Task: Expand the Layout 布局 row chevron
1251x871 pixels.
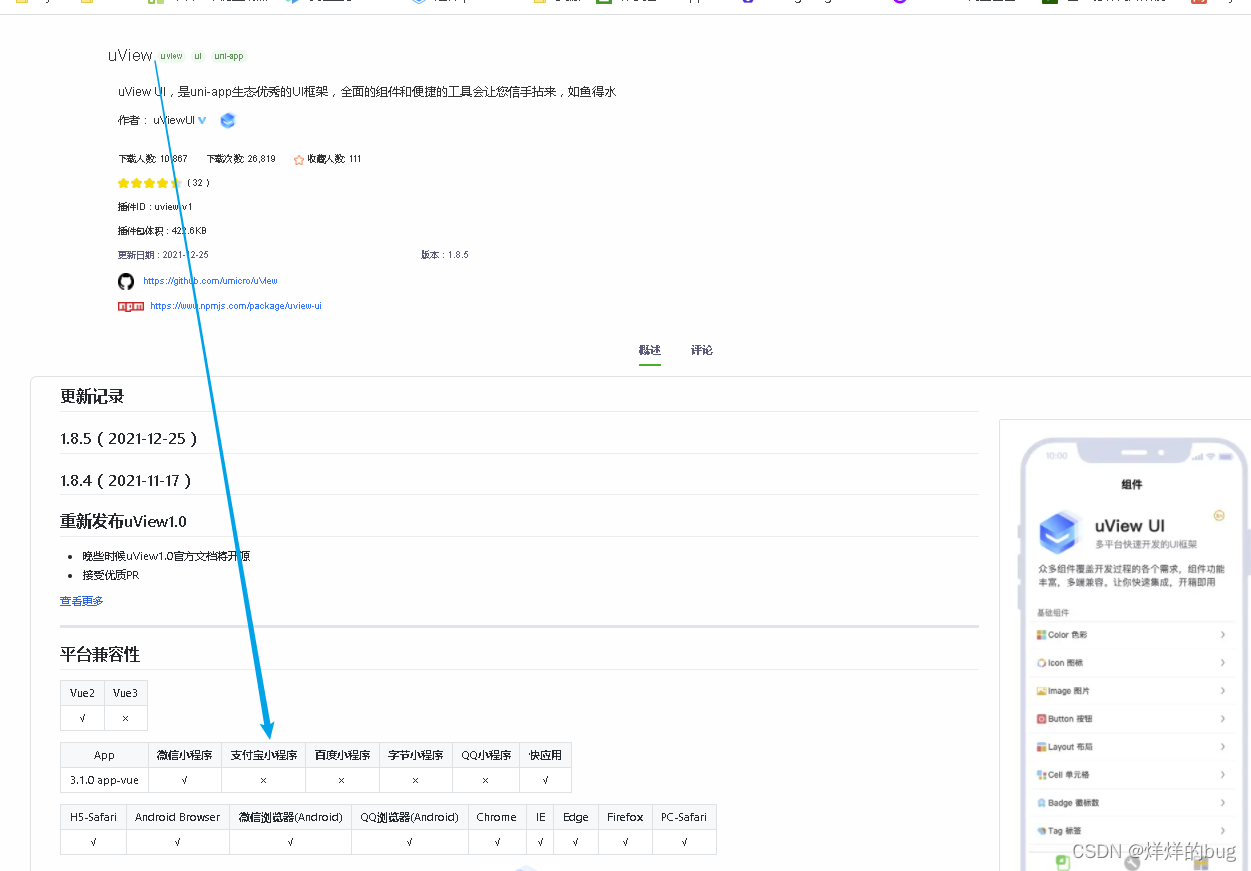Action: click(1222, 747)
